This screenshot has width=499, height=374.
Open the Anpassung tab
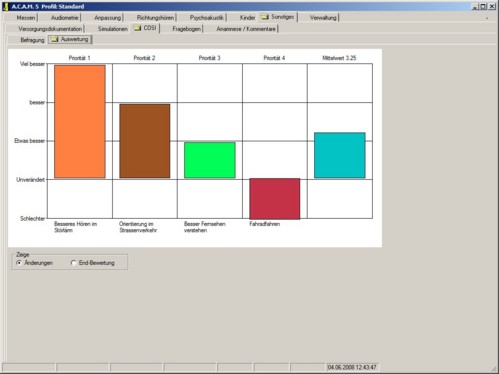(x=107, y=18)
